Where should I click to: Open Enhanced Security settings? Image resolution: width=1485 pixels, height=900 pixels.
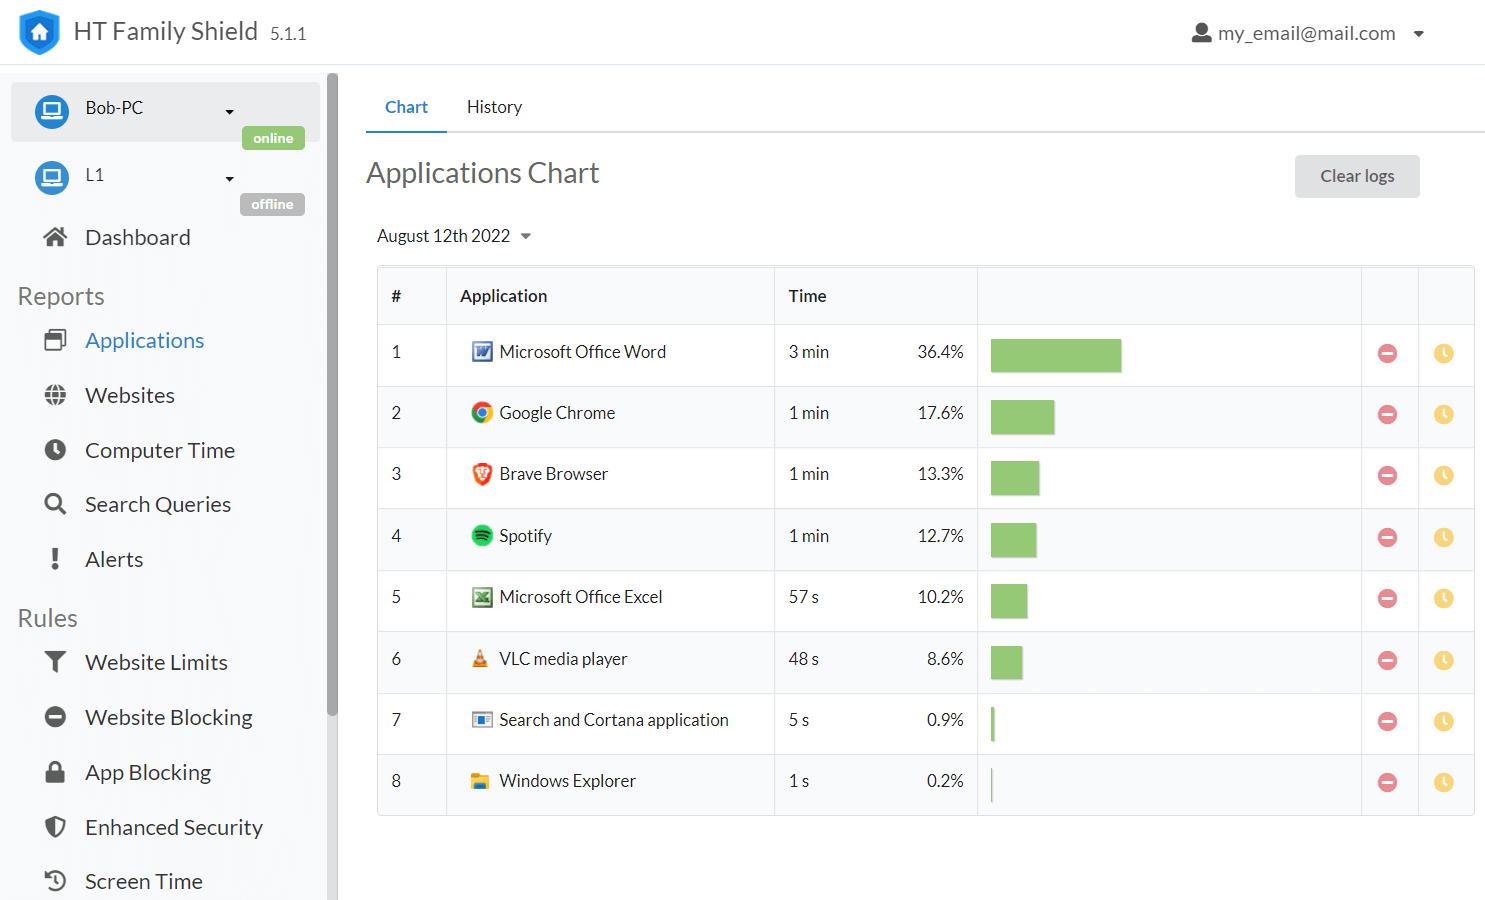(174, 827)
